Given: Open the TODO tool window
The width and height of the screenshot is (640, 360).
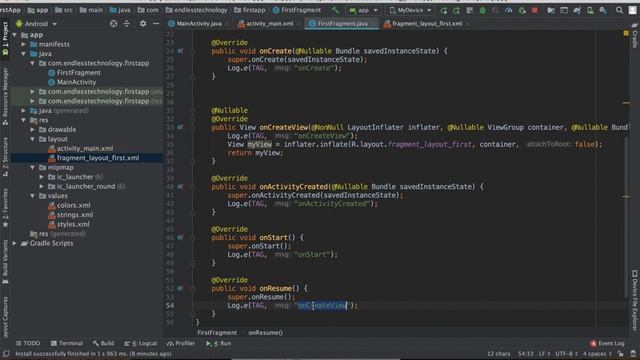Looking at the screenshot, I should pos(28,343).
